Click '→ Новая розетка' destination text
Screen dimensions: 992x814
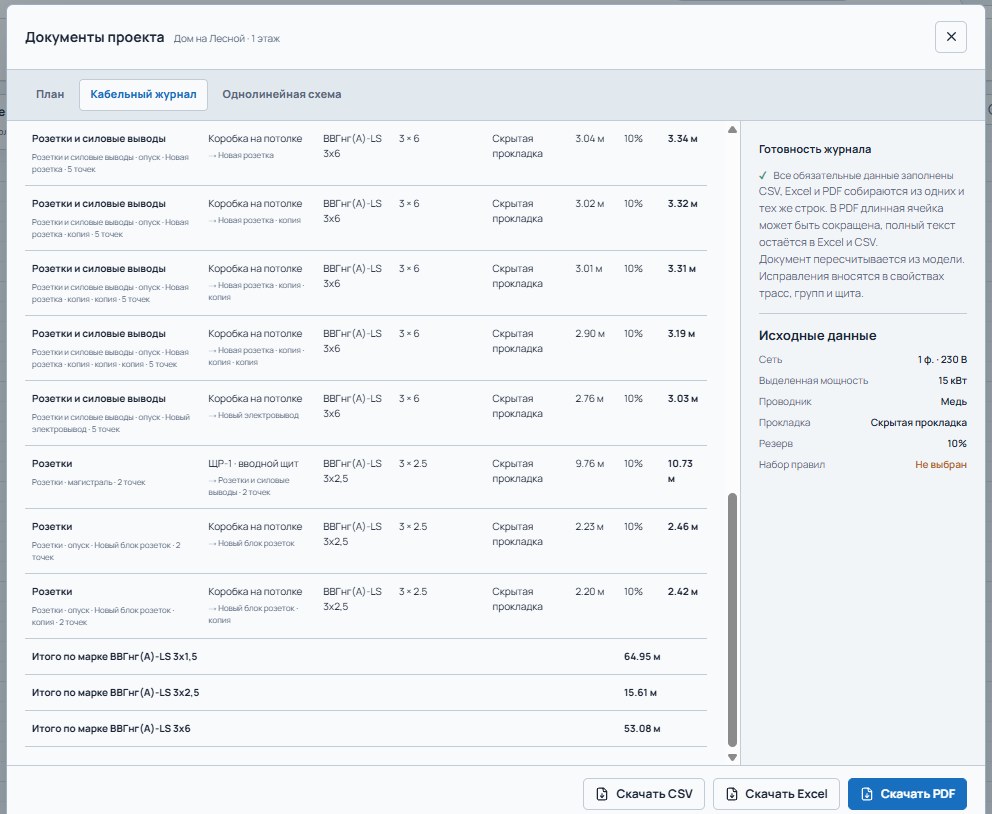(x=241, y=156)
